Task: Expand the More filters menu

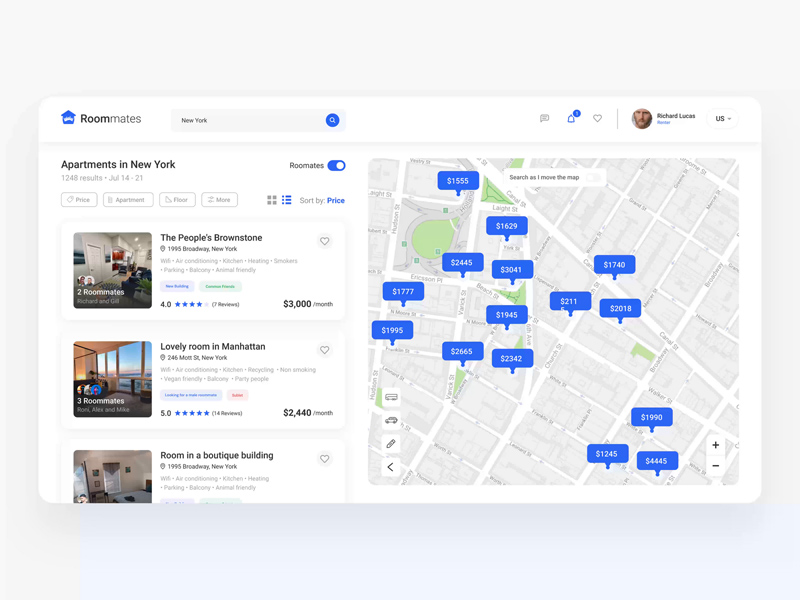Action: pos(219,199)
